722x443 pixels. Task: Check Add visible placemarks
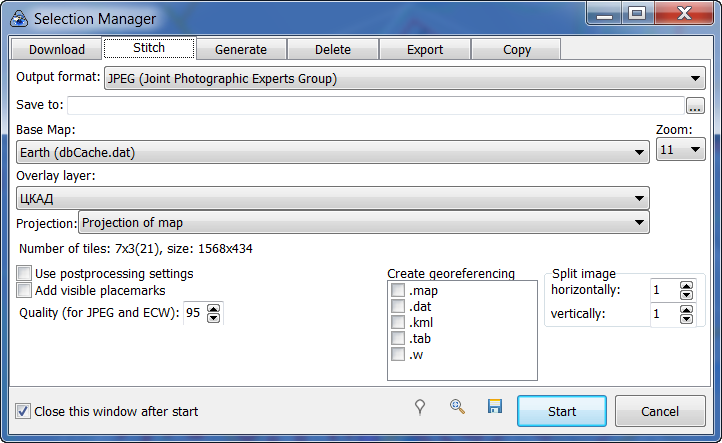point(25,290)
